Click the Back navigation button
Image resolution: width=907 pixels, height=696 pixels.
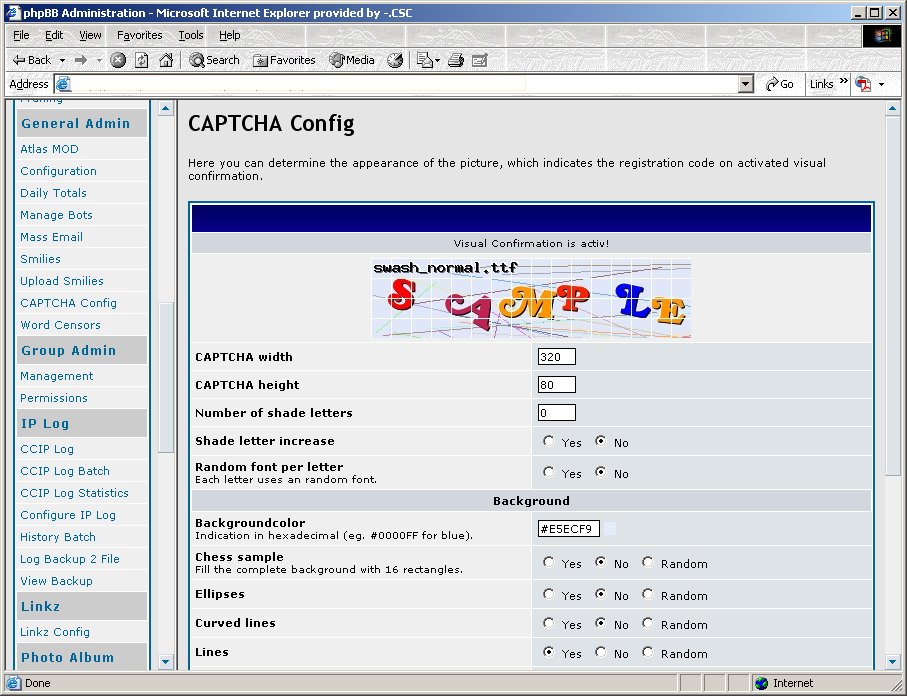[x=32, y=60]
